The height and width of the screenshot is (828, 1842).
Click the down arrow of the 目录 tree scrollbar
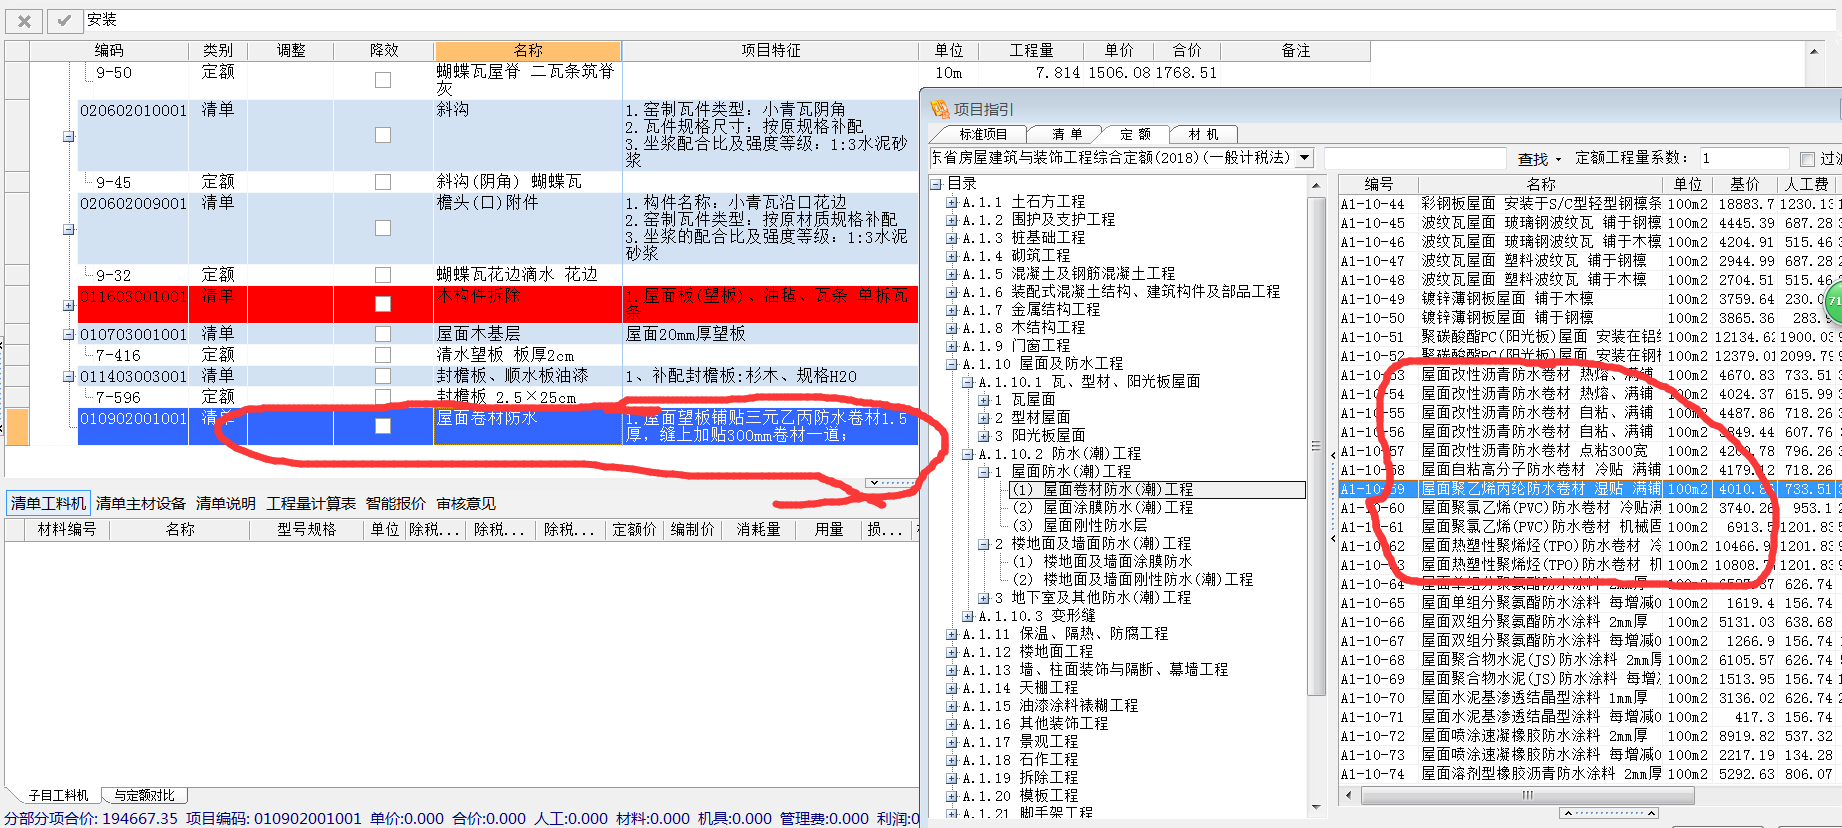[1317, 808]
